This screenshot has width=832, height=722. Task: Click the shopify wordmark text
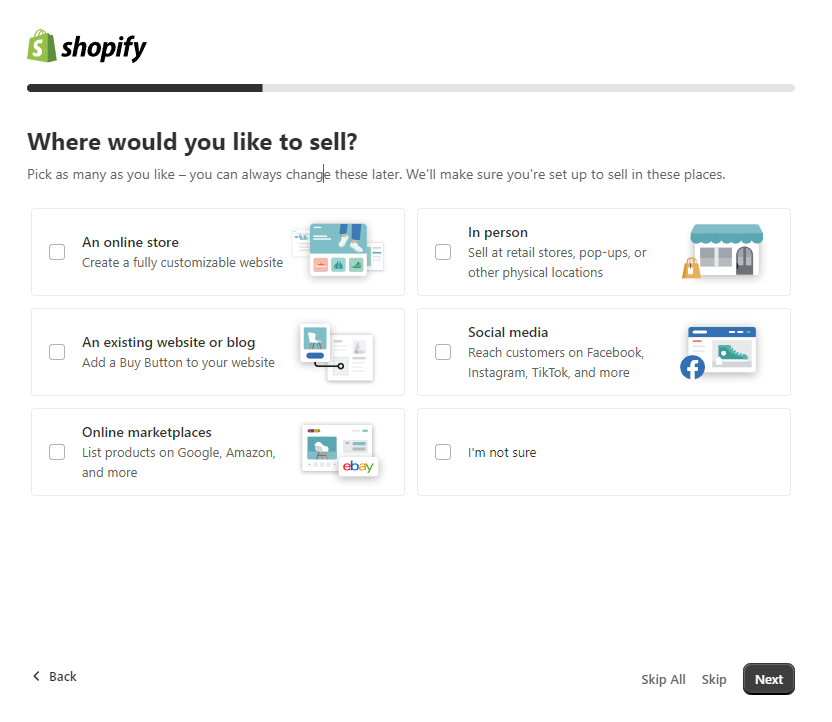[x=104, y=48]
